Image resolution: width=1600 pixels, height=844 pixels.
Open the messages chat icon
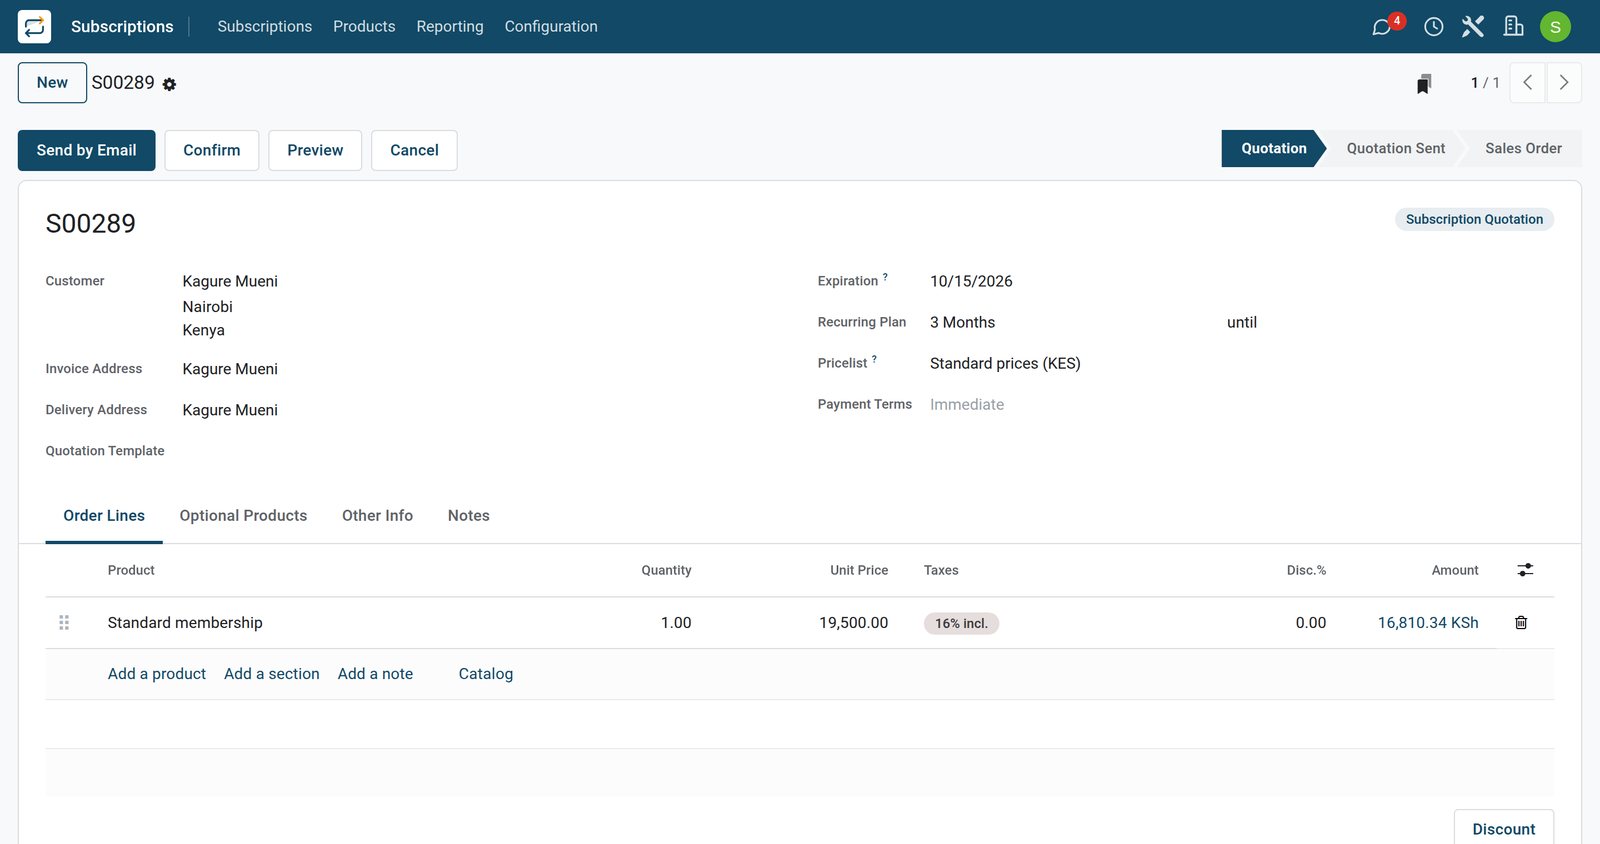coord(1382,27)
